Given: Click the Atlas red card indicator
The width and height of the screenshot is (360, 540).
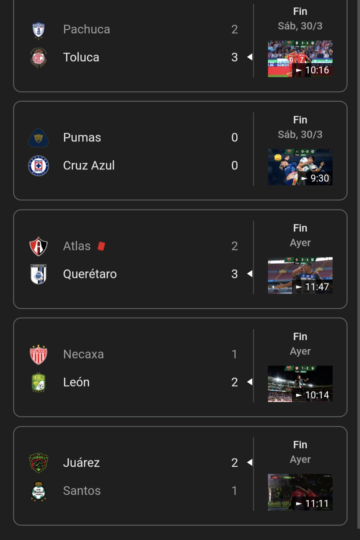Looking at the screenshot, I should pos(101,246).
